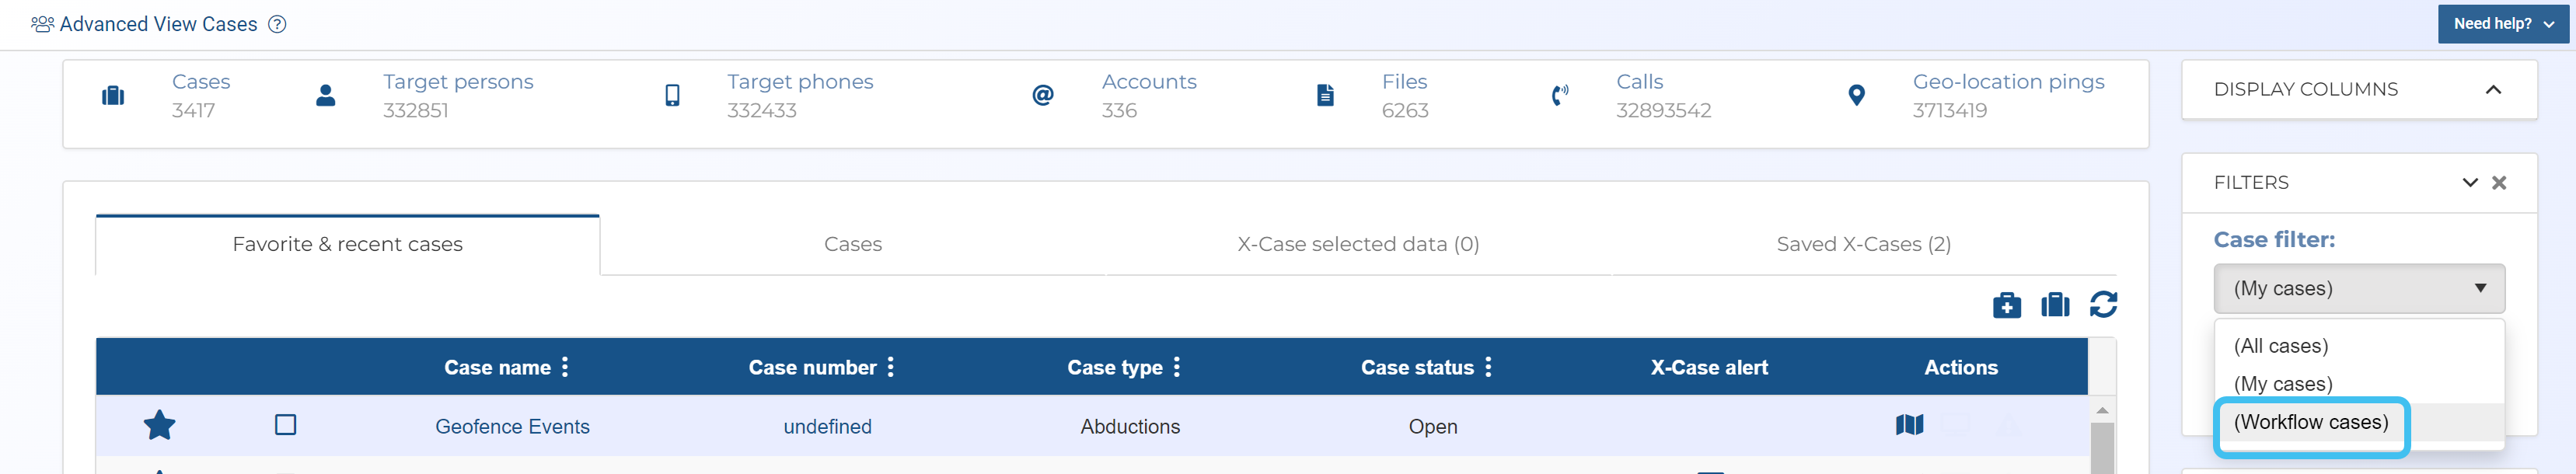The height and width of the screenshot is (474, 2576).
Task: Open map action for Geofence Events
Action: click(1908, 425)
